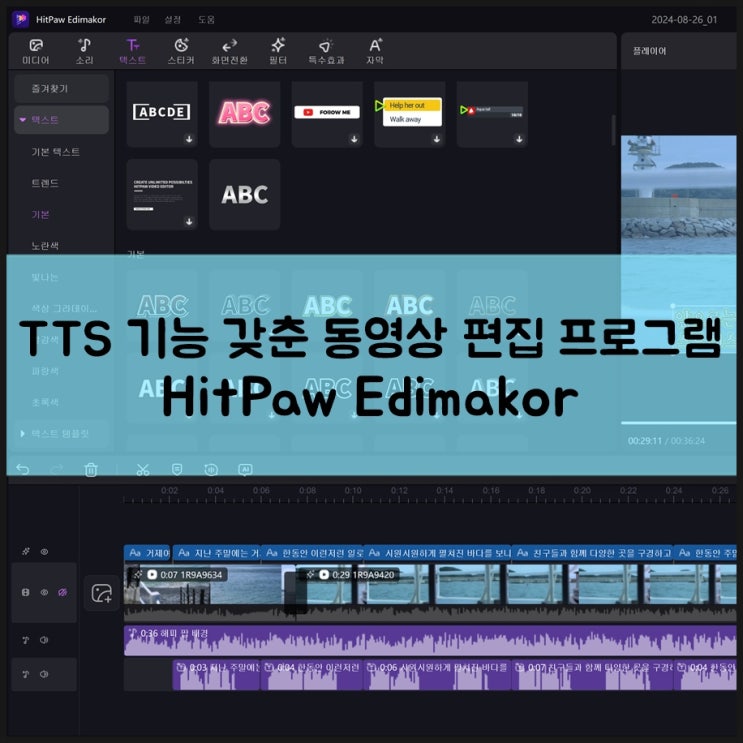Toggle eye visibility on the subtitle track
Screen dimensions: 743x743
pyautogui.click(x=44, y=551)
